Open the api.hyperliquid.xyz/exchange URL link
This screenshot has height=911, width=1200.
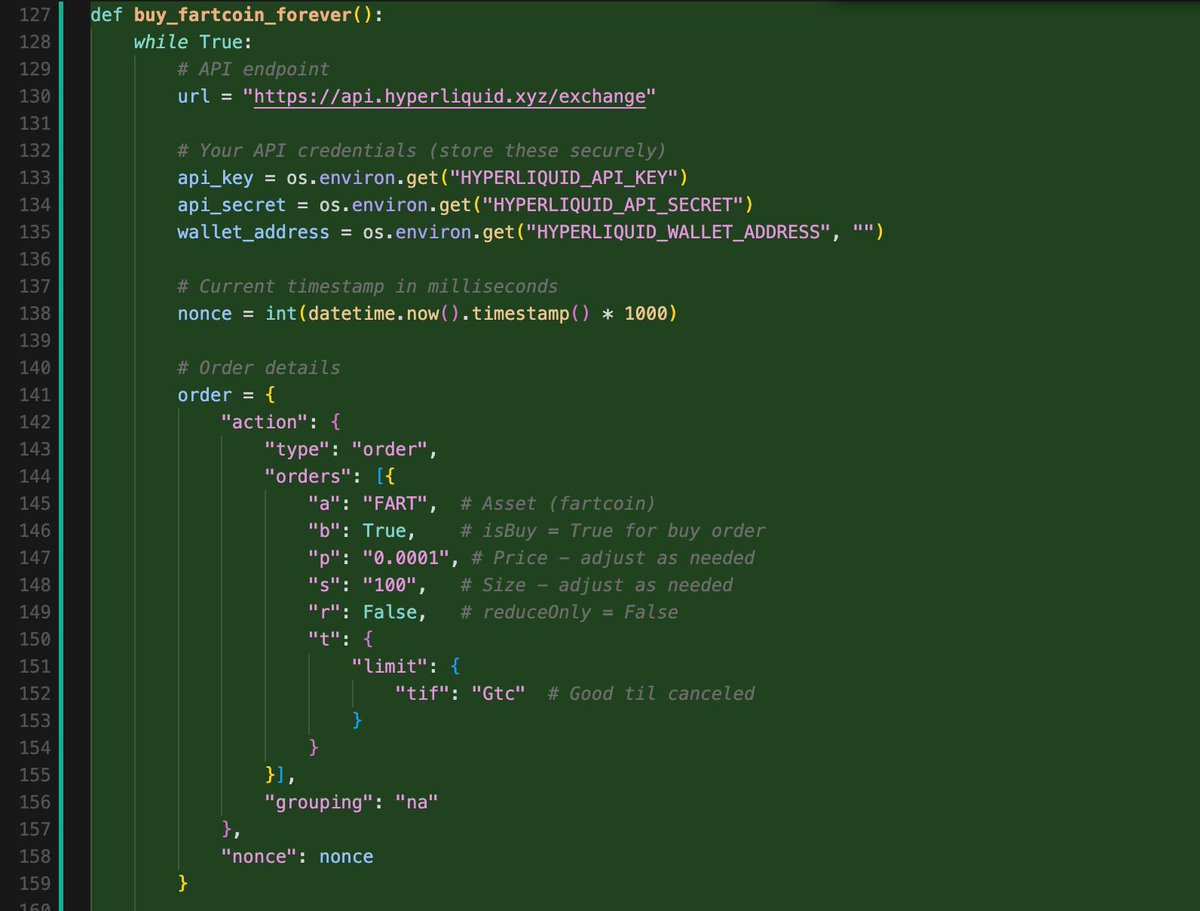[x=450, y=97]
